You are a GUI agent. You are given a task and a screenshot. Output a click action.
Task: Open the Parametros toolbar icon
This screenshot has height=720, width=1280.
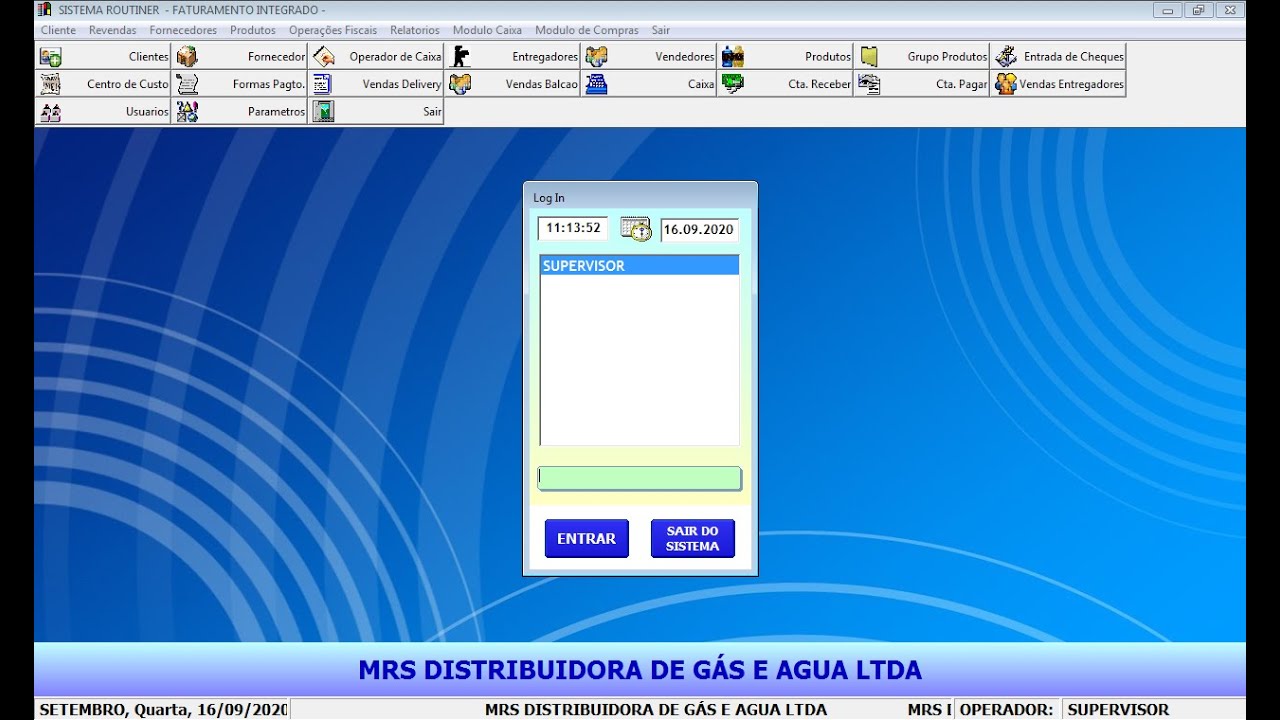click(x=187, y=111)
